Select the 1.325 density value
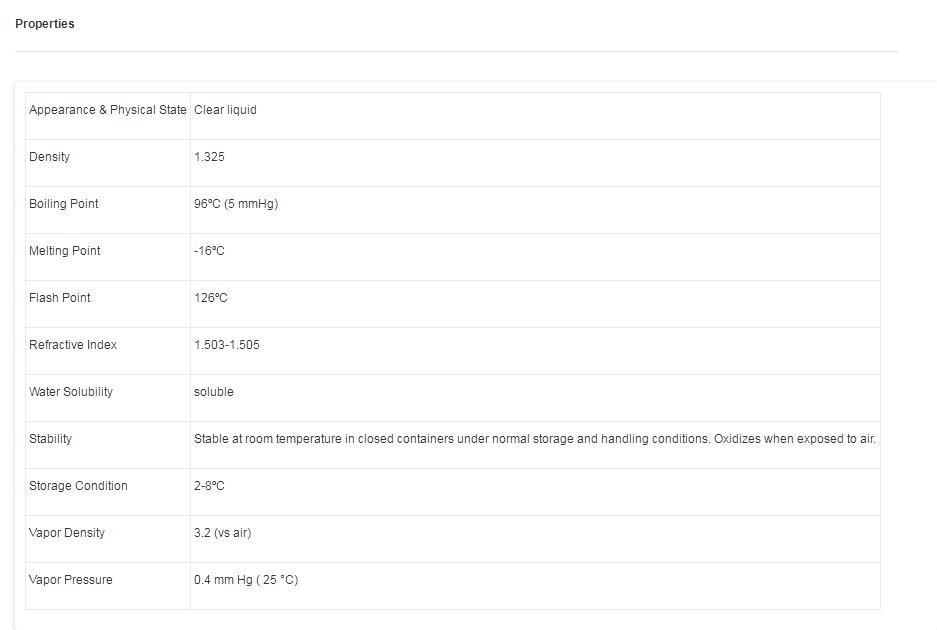Screen dimensions: 937x630 point(209,157)
